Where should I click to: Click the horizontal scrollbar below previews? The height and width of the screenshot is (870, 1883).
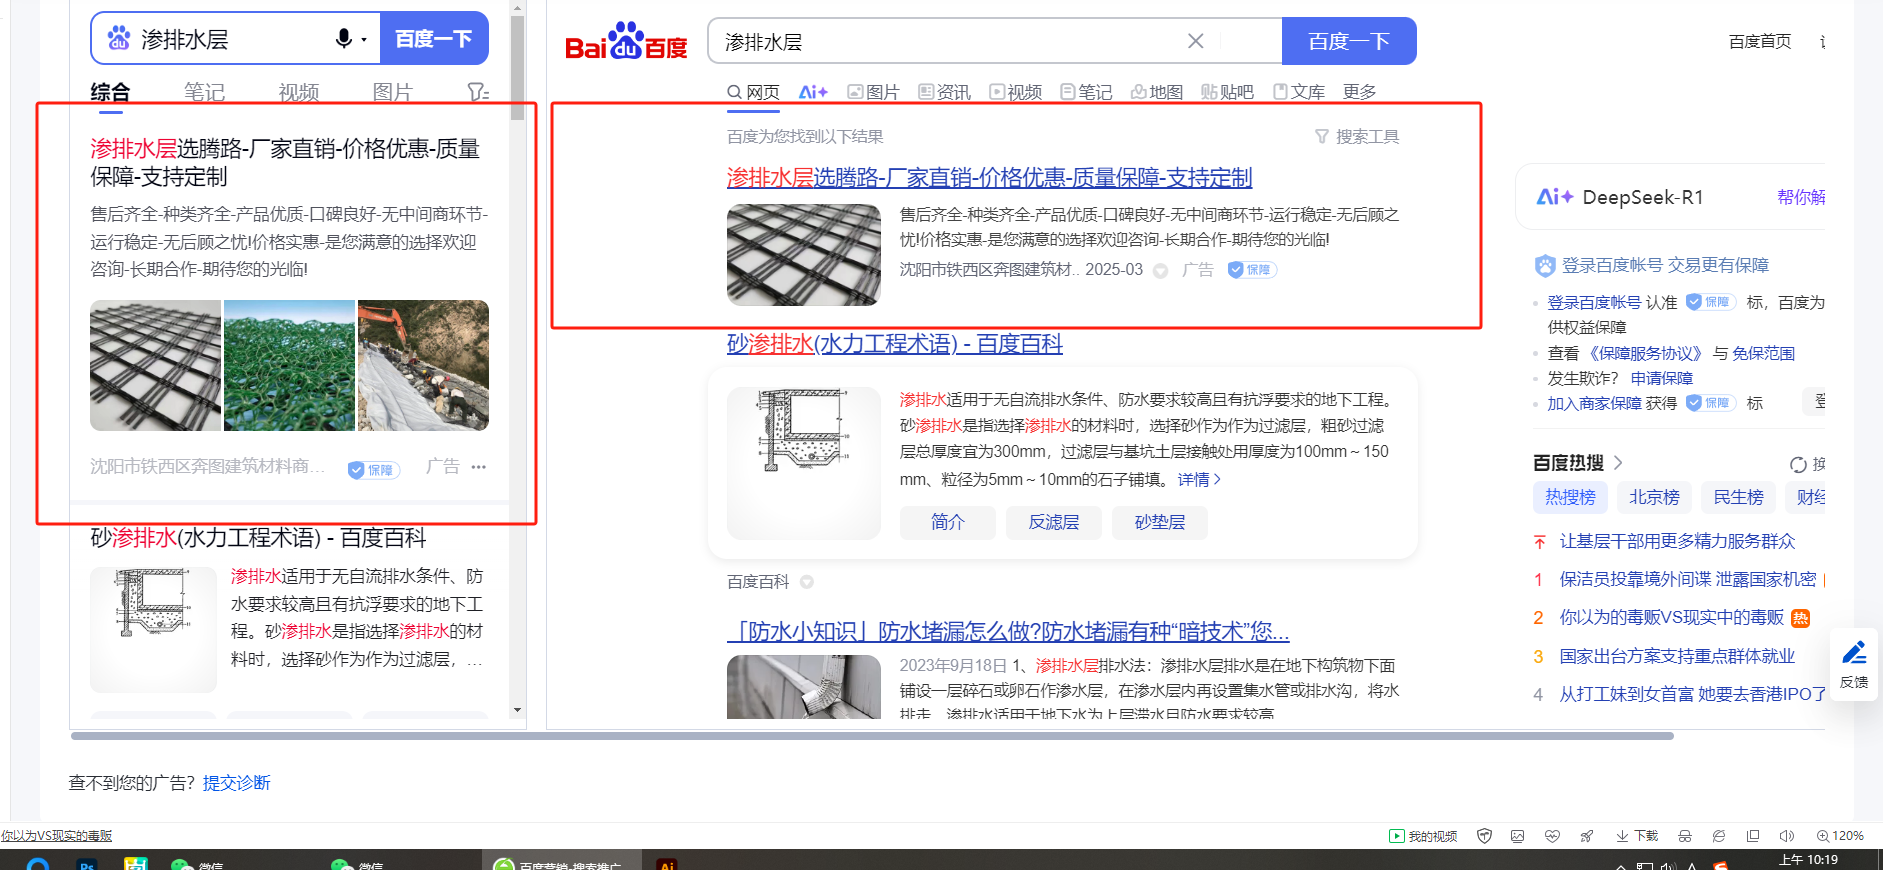[872, 736]
